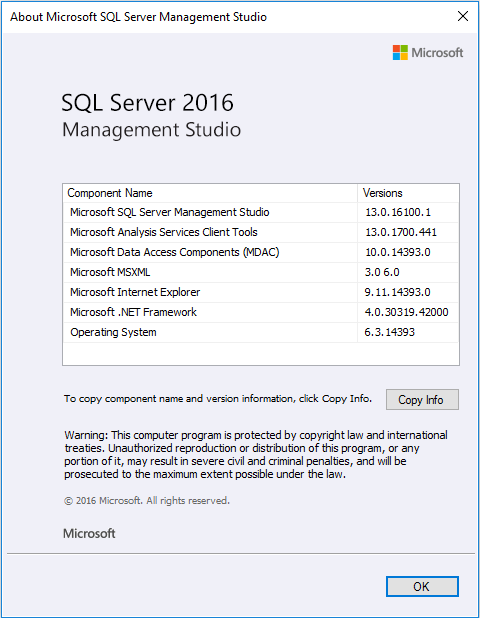This screenshot has width=480, height=618.
Task: Select the Microsoft MSXML row
Action: (261, 272)
